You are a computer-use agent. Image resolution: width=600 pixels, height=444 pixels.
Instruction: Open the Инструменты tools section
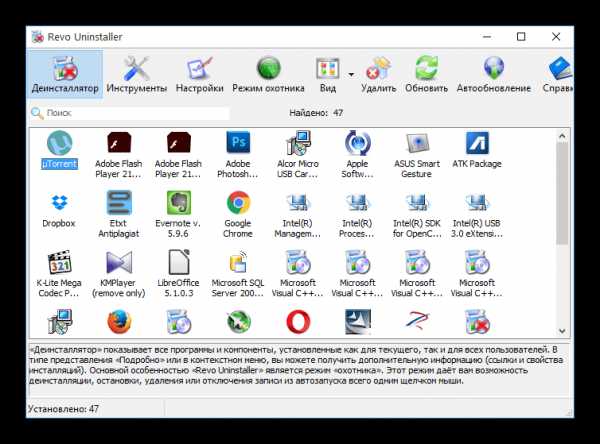pyautogui.click(x=137, y=74)
